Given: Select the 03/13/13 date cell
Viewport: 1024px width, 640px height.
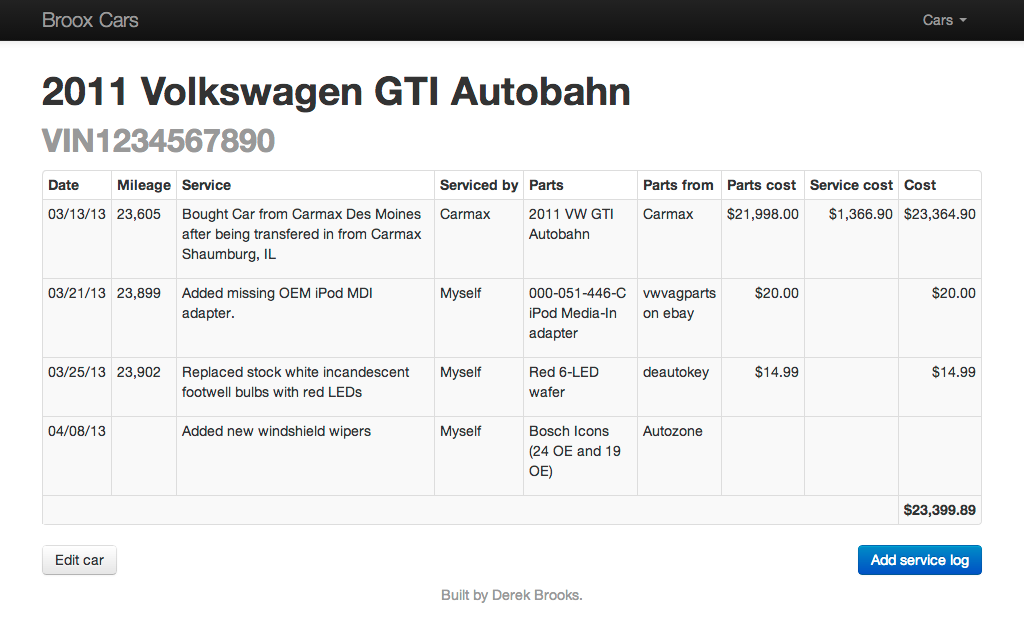Looking at the screenshot, I should tap(76, 214).
